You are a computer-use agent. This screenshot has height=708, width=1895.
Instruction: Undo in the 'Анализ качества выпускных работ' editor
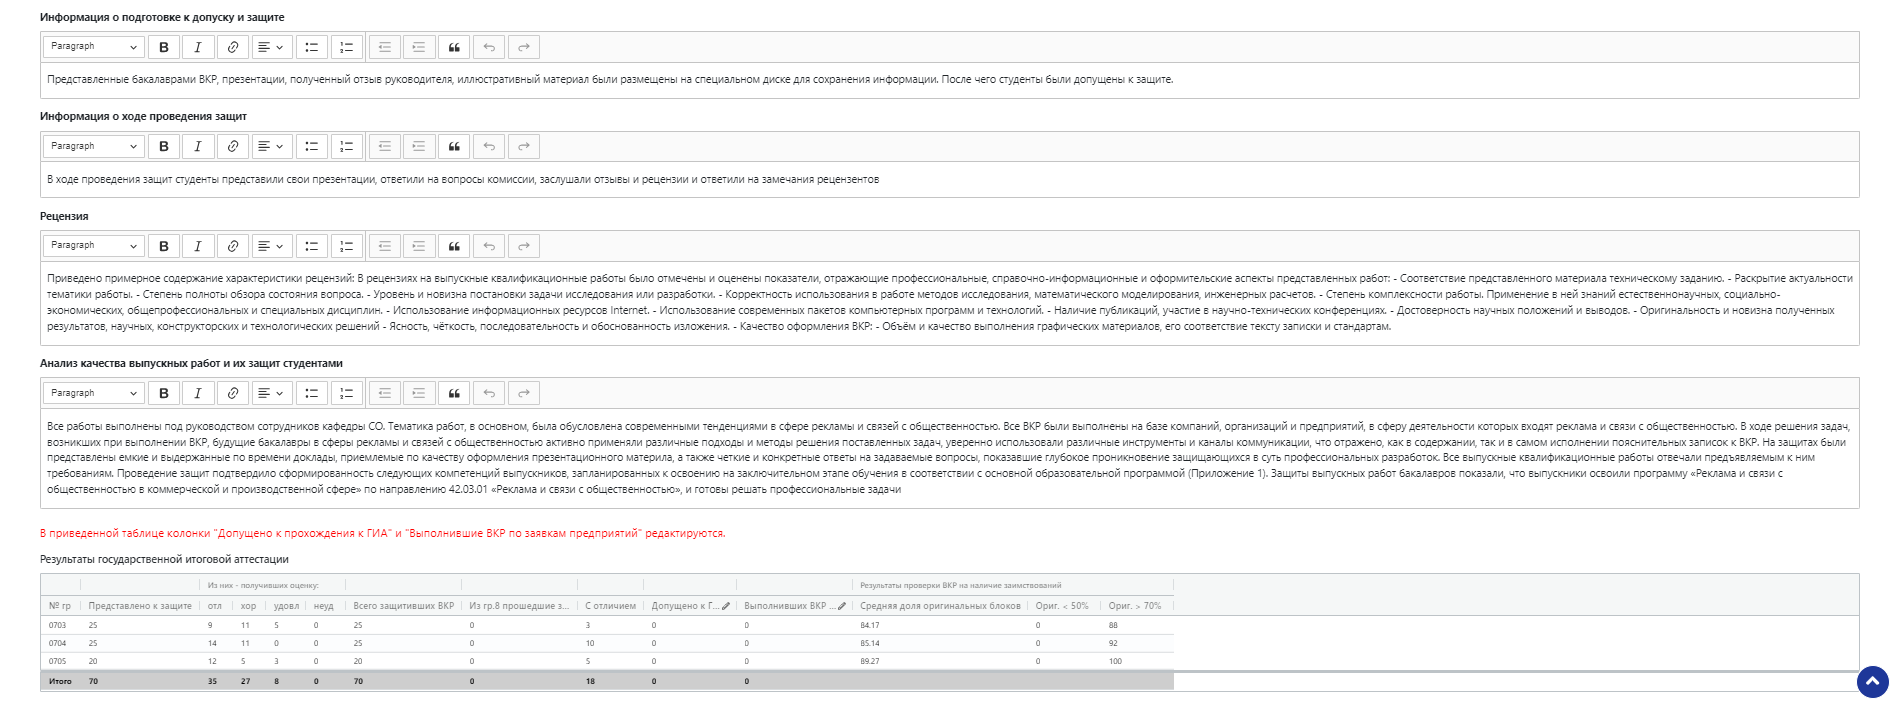click(x=489, y=393)
